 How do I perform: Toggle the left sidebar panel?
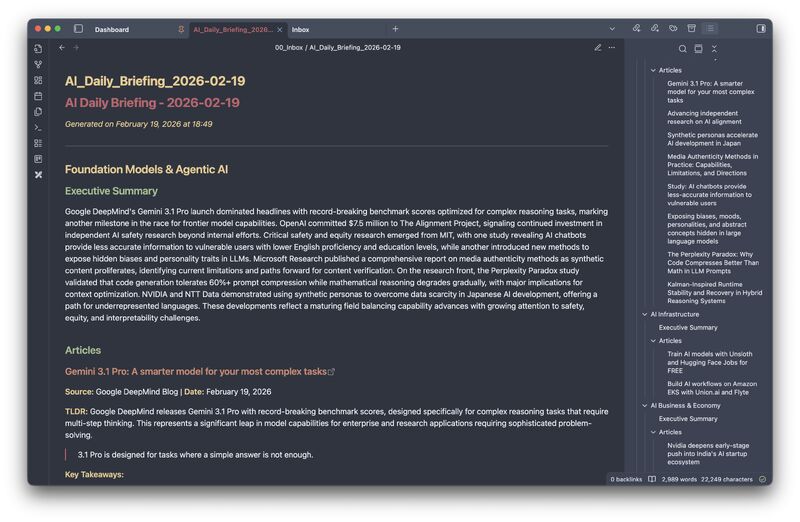click(78, 29)
